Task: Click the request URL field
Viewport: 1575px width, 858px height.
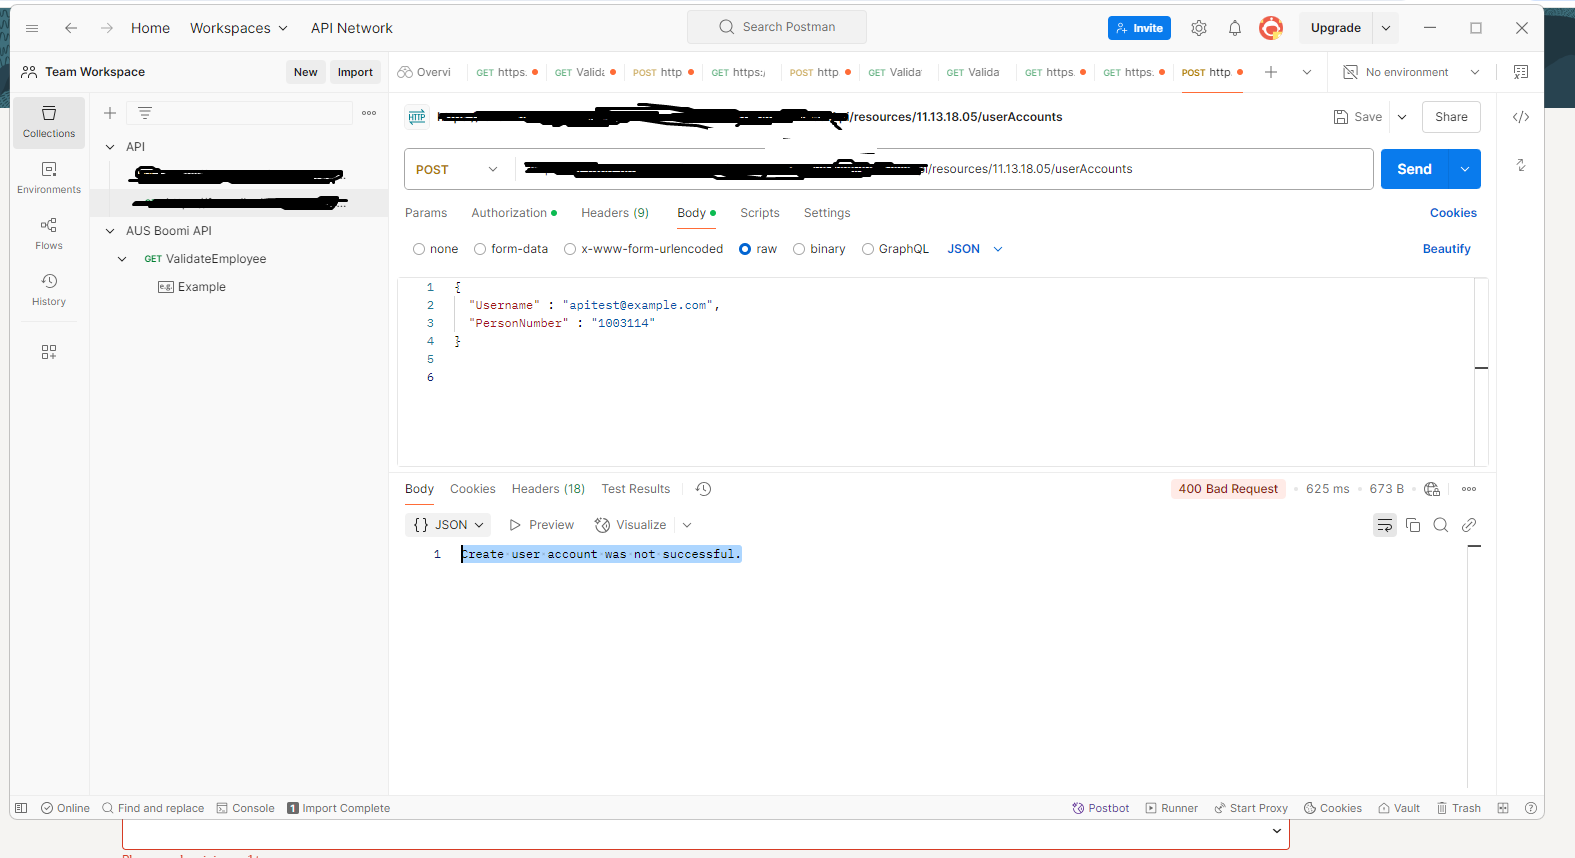Action: [943, 169]
